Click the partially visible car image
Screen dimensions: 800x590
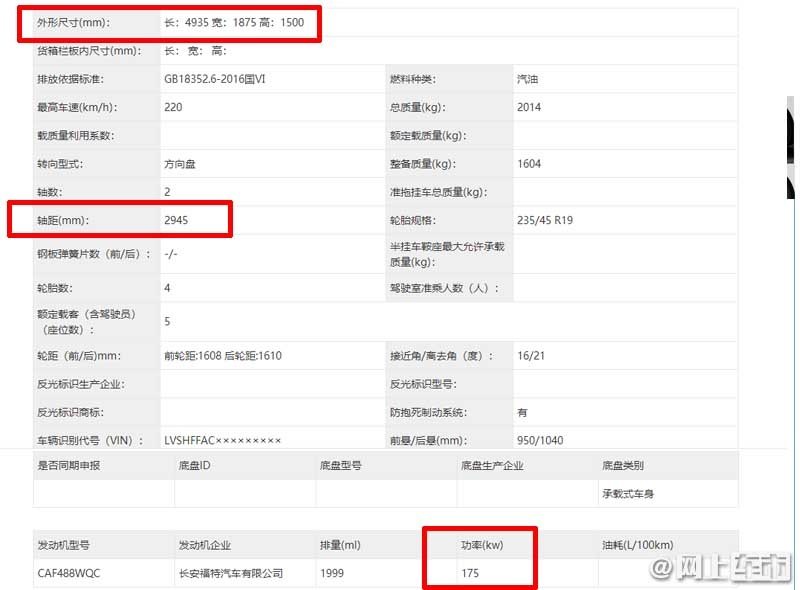[x=791, y=148]
